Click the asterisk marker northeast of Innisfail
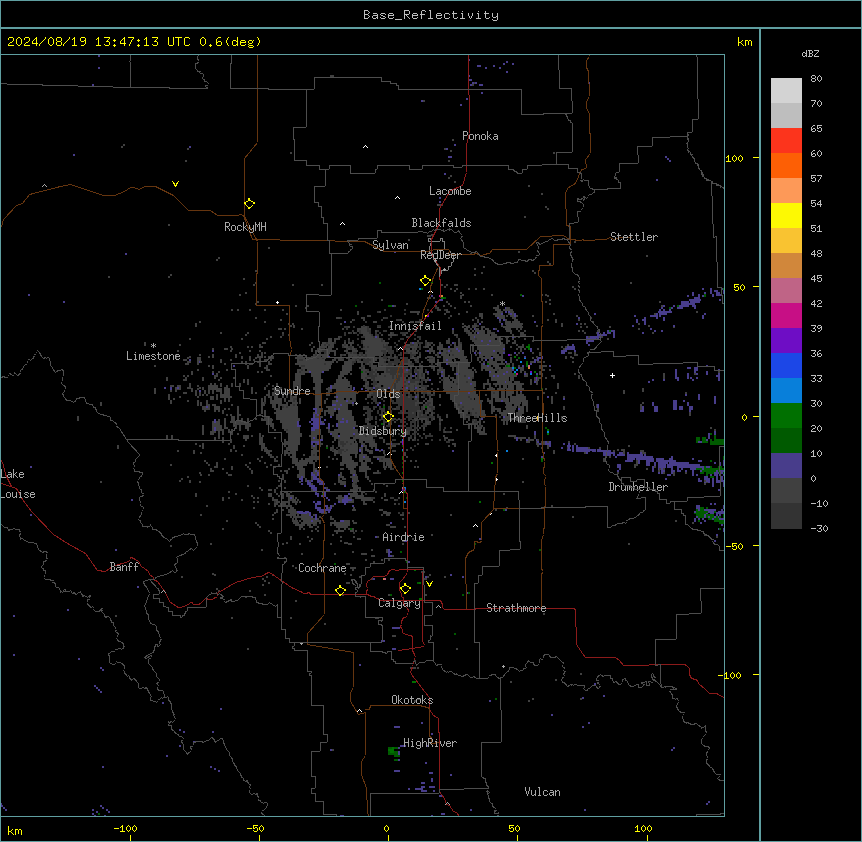This screenshot has height=842, width=862. [502, 303]
